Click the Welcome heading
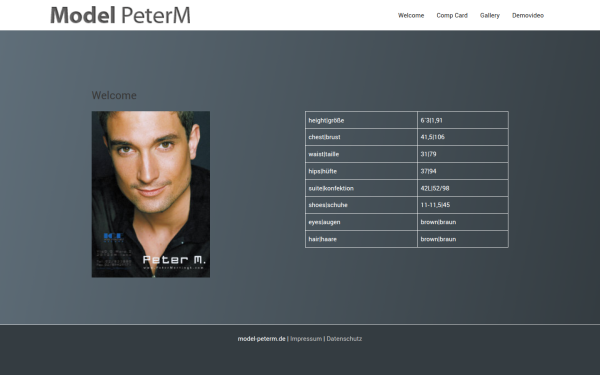The image size is (600, 375). pos(114,95)
